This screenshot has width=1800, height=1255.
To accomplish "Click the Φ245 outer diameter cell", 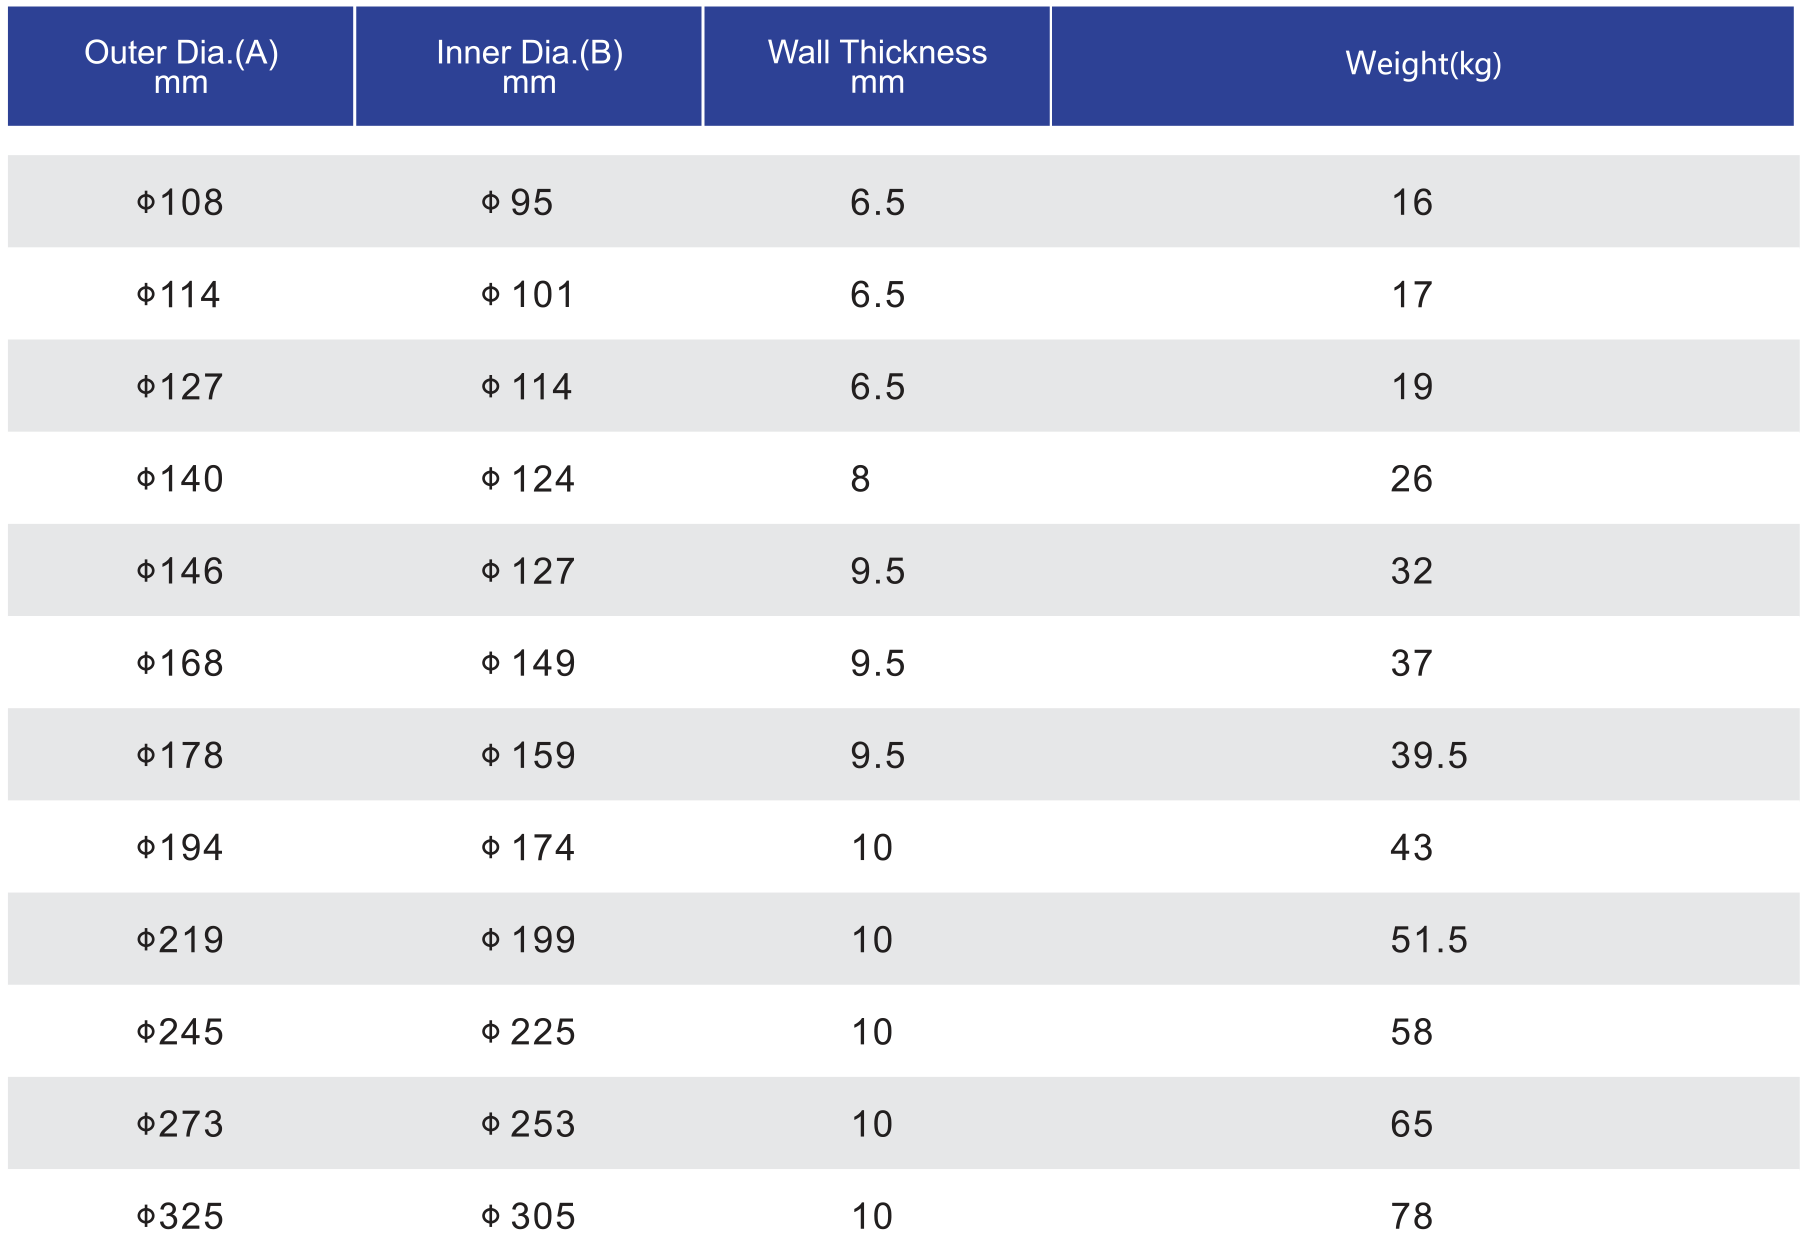I will click(x=180, y=1033).
